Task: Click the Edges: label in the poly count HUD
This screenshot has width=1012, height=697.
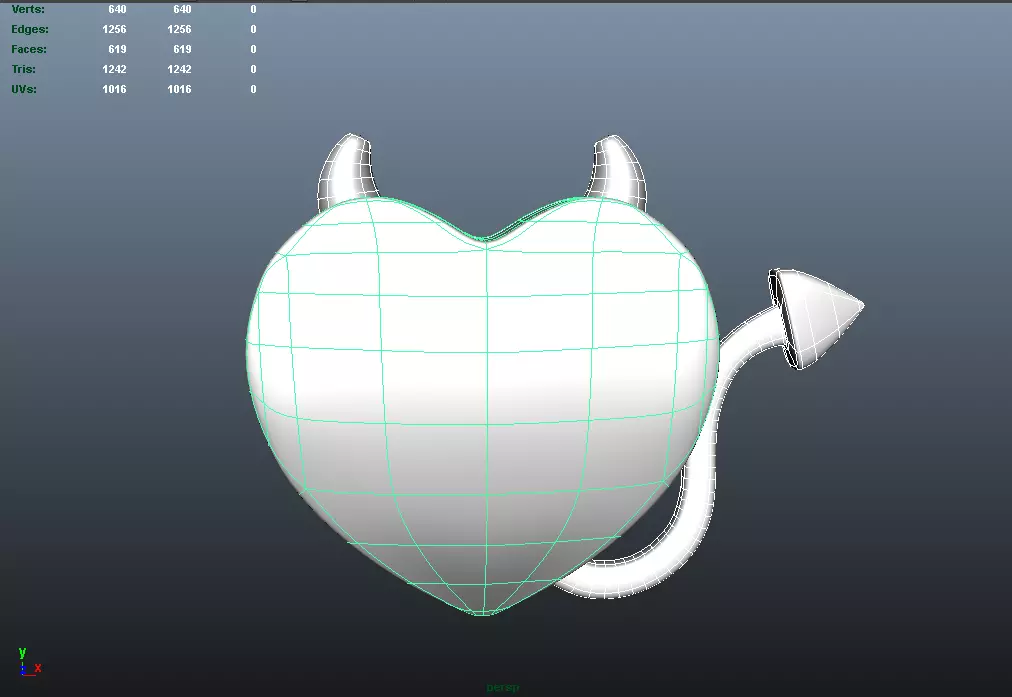Action: point(30,29)
